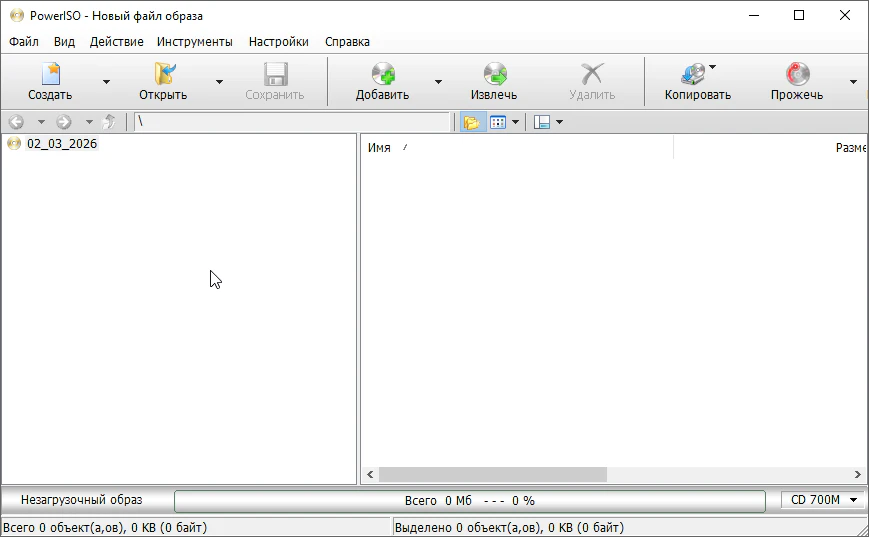
Task: Click the Добавить (Add) disc icon
Action: (383, 75)
